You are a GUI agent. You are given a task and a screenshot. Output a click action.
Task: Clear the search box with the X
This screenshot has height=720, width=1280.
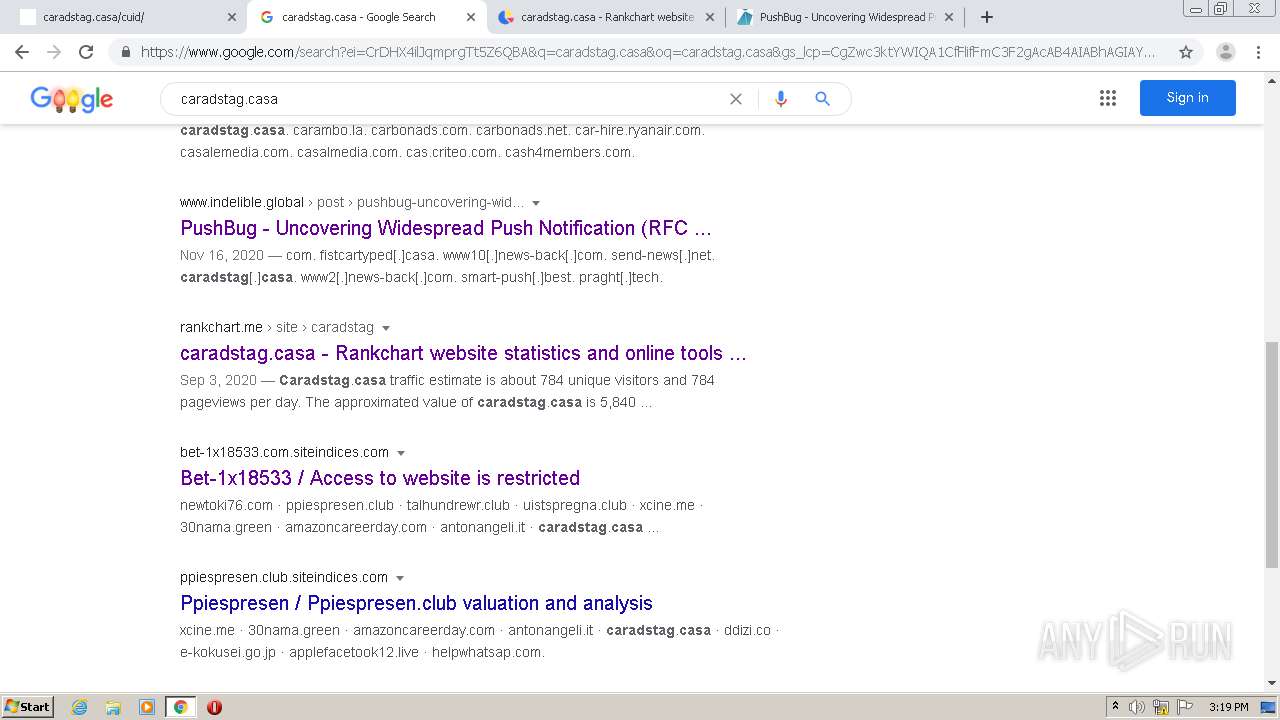pyautogui.click(x=736, y=99)
